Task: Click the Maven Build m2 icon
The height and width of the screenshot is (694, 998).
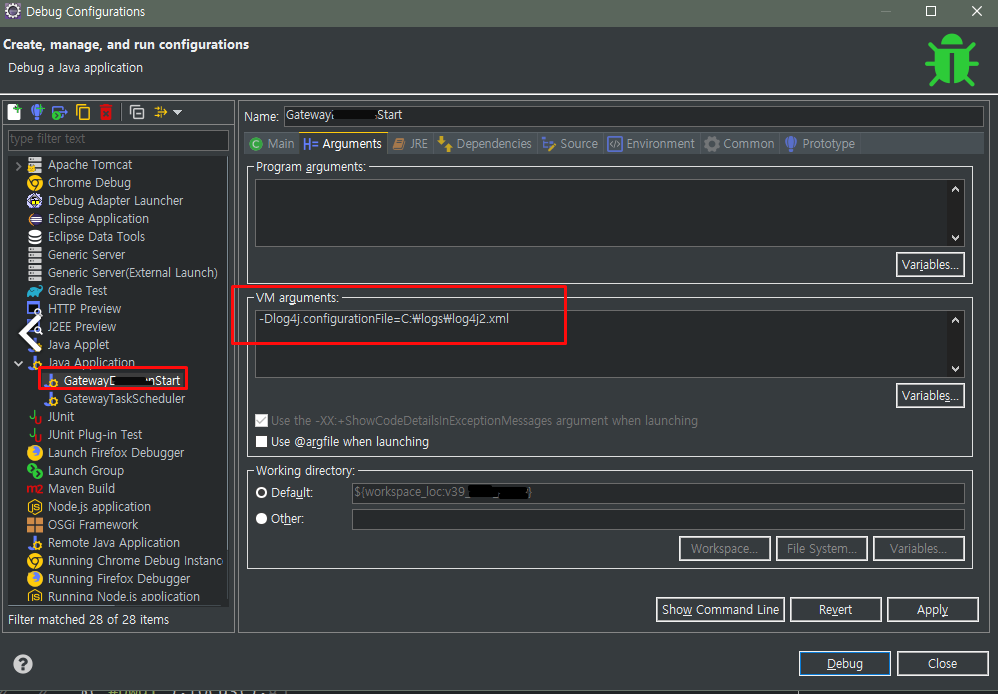Action: (x=35, y=489)
